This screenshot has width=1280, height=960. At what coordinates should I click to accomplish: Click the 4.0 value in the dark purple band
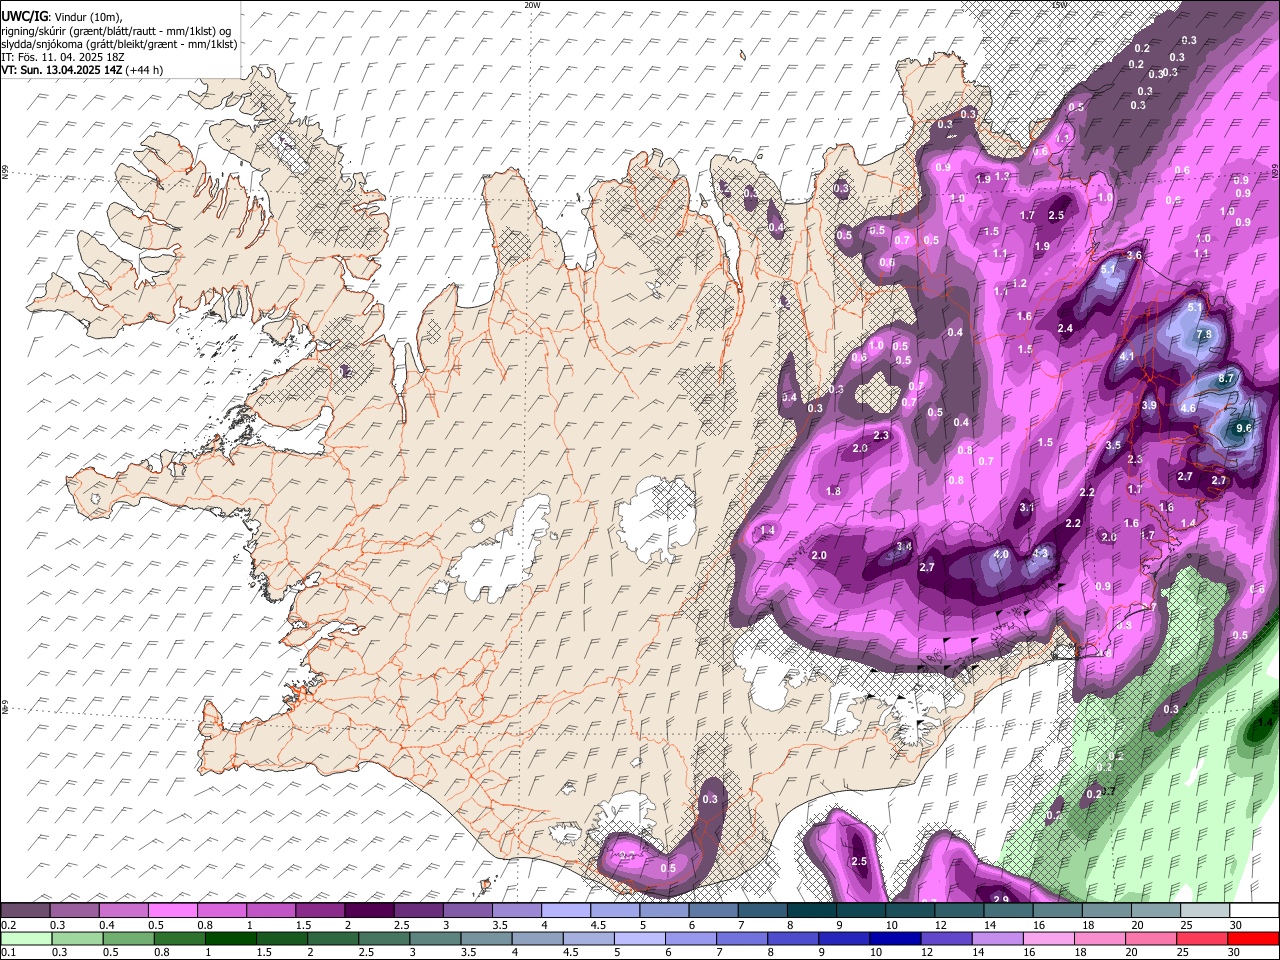point(1001,554)
